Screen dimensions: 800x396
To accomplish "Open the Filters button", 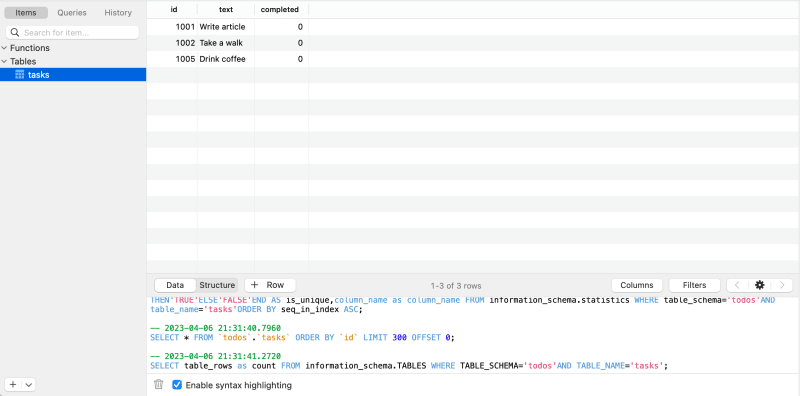I will tap(694, 285).
